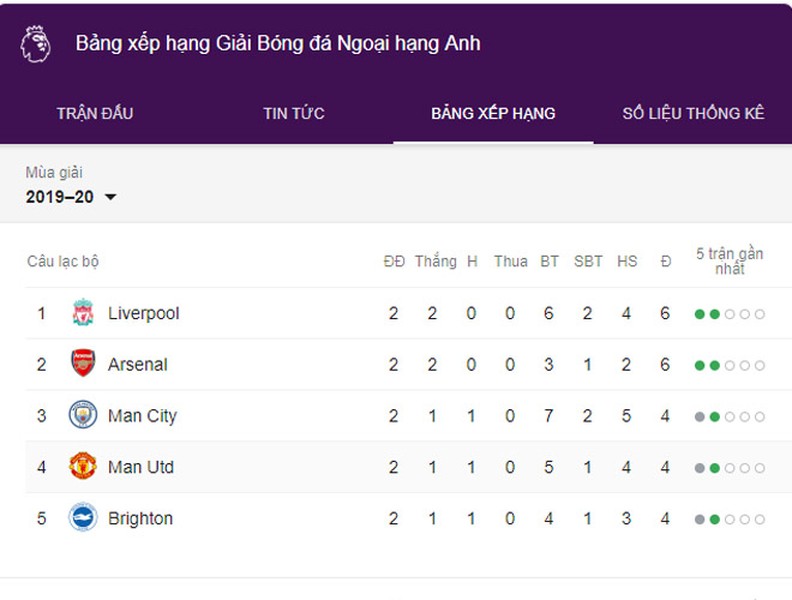Open the TIN TỨC tab
The width and height of the screenshot is (792, 600).
(x=294, y=113)
